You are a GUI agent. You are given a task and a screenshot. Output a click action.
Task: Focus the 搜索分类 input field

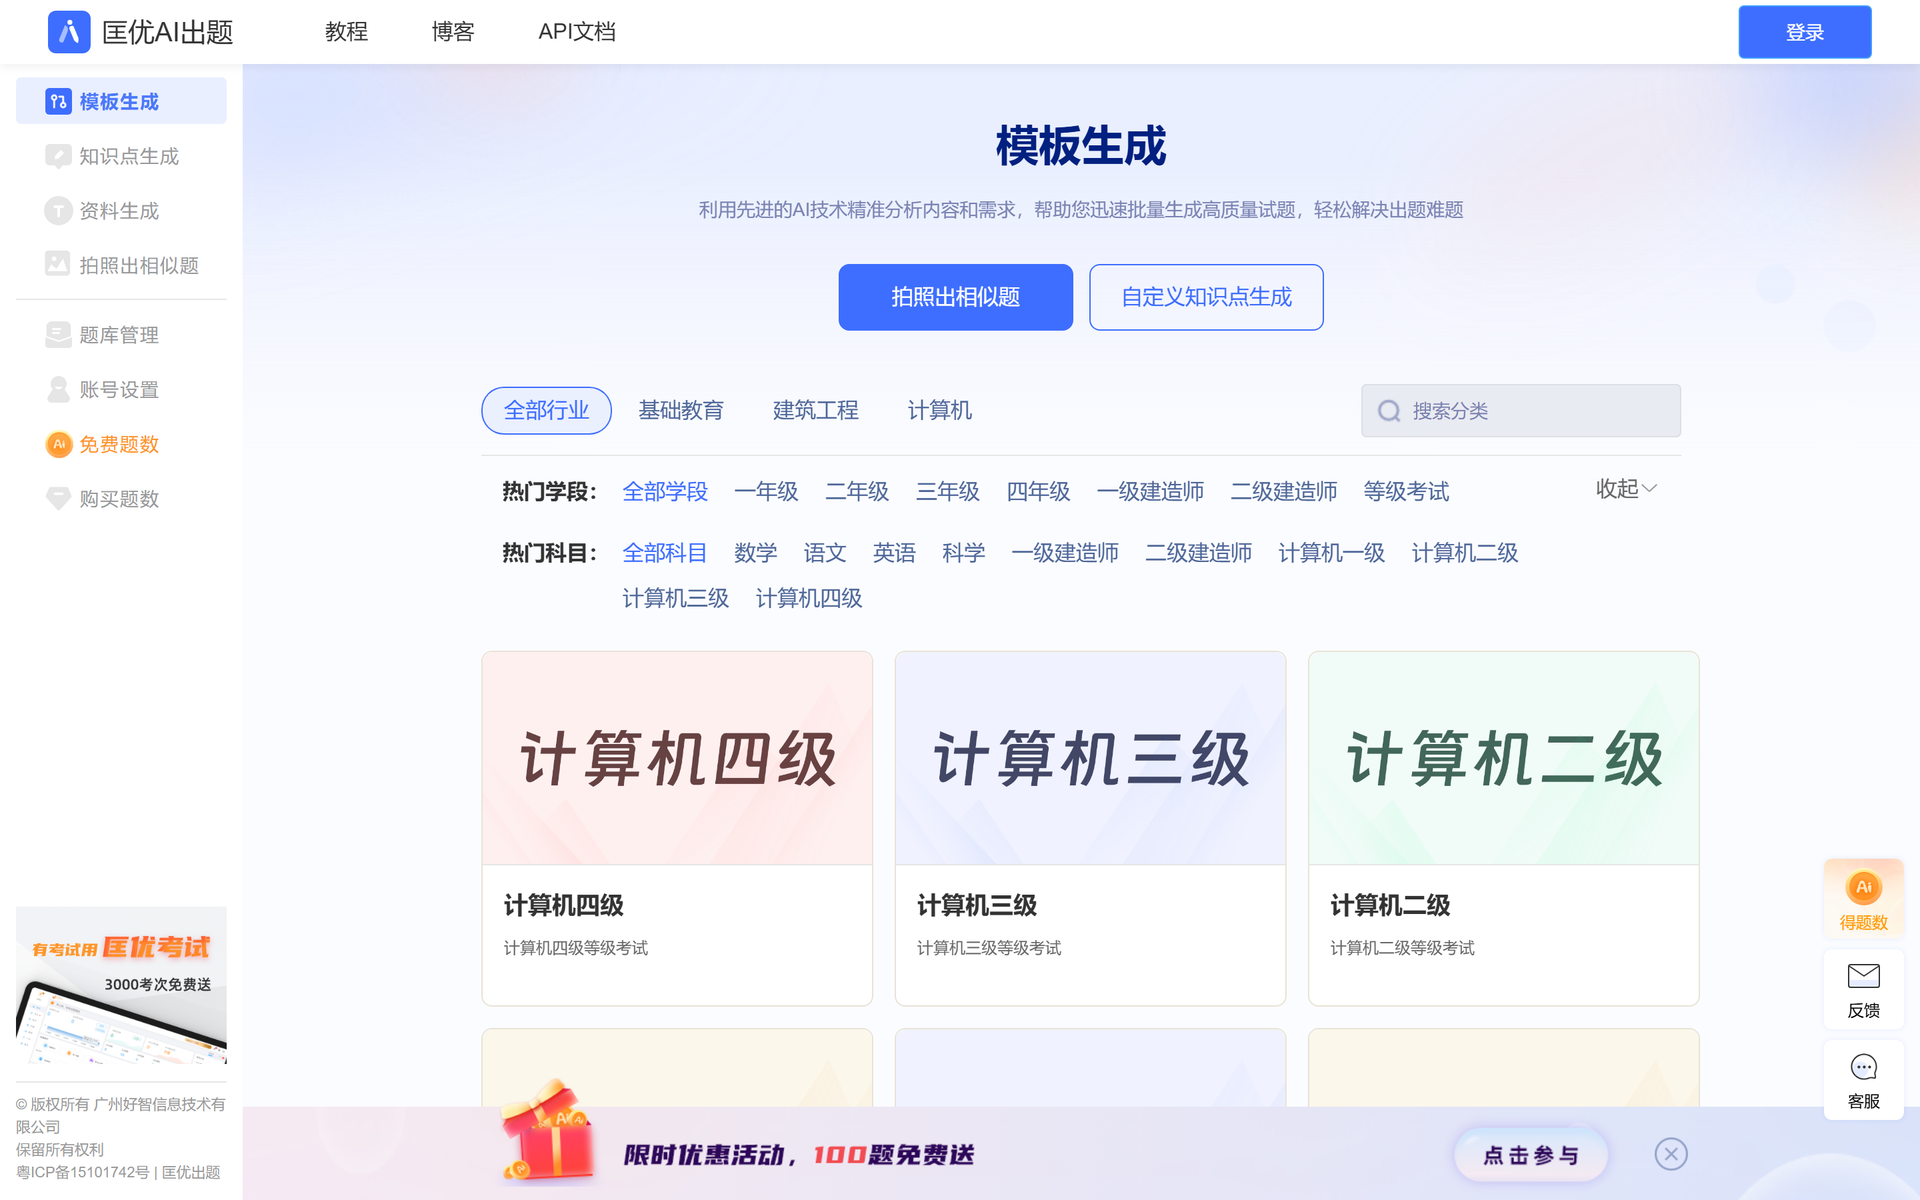[x=1521, y=411]
